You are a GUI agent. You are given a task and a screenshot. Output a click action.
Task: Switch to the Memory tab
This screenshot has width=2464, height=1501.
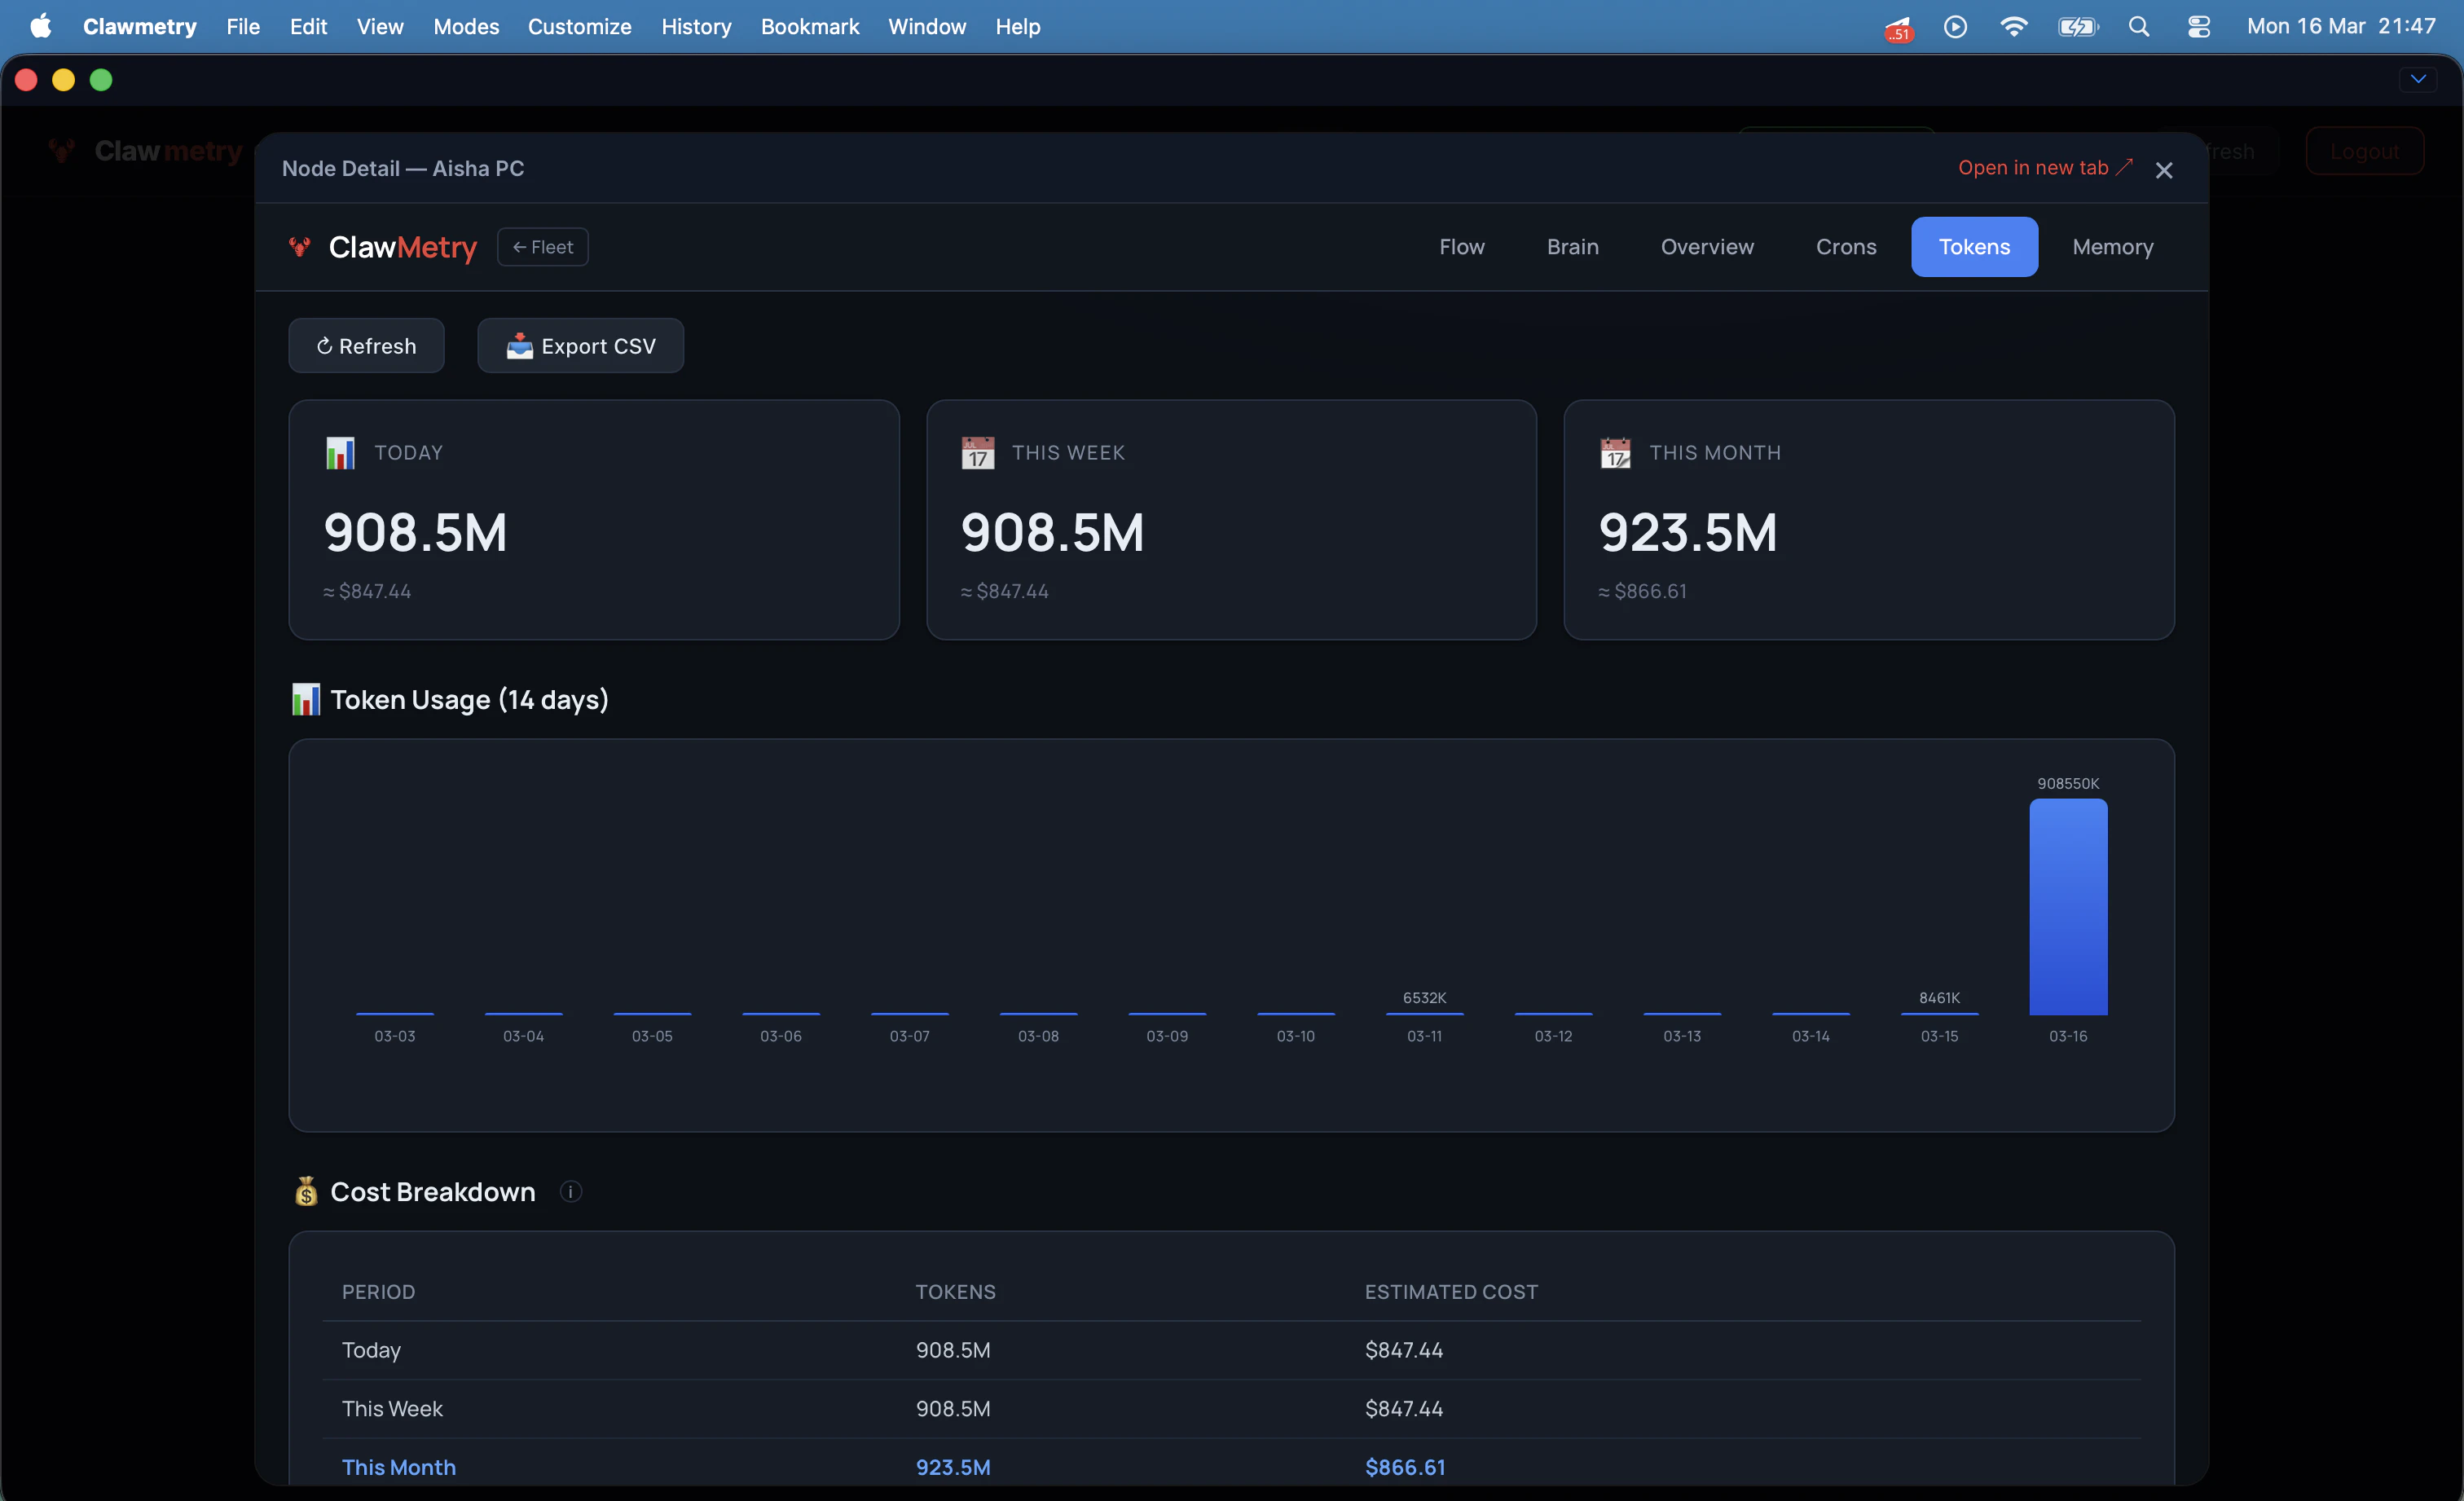(2112, 247)
